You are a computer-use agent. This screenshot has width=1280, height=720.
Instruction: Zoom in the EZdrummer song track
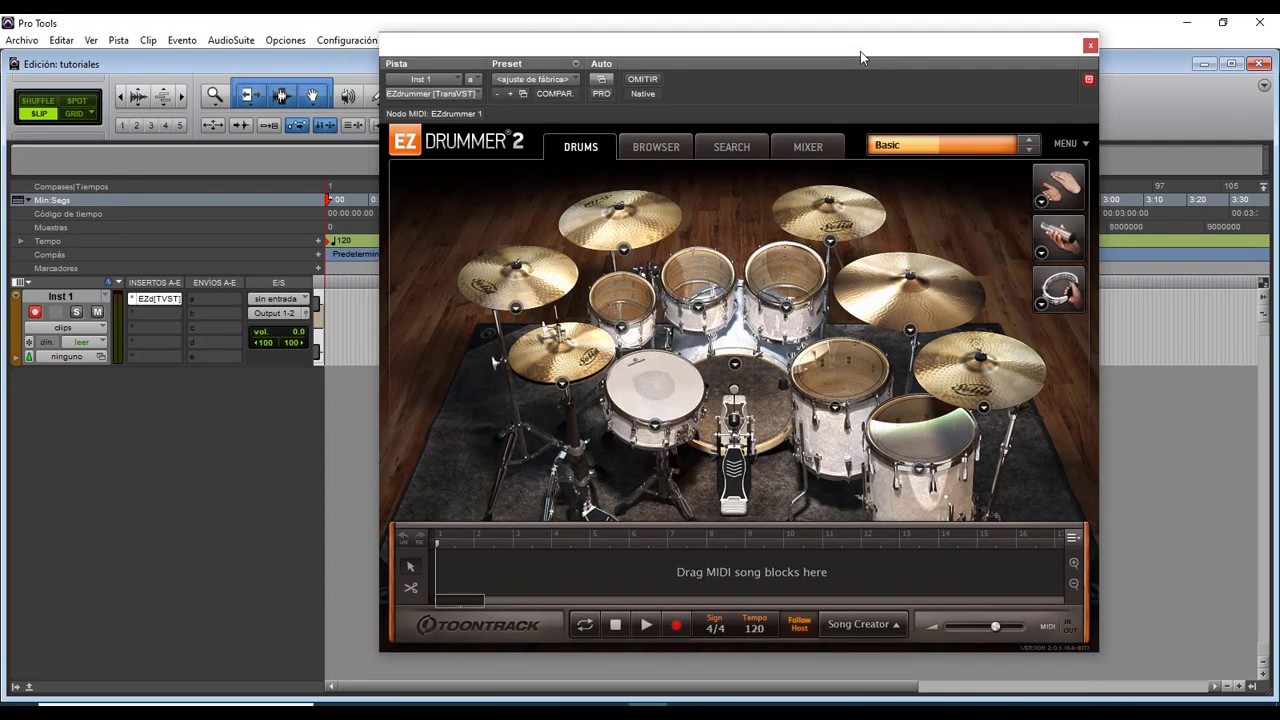1074,563
